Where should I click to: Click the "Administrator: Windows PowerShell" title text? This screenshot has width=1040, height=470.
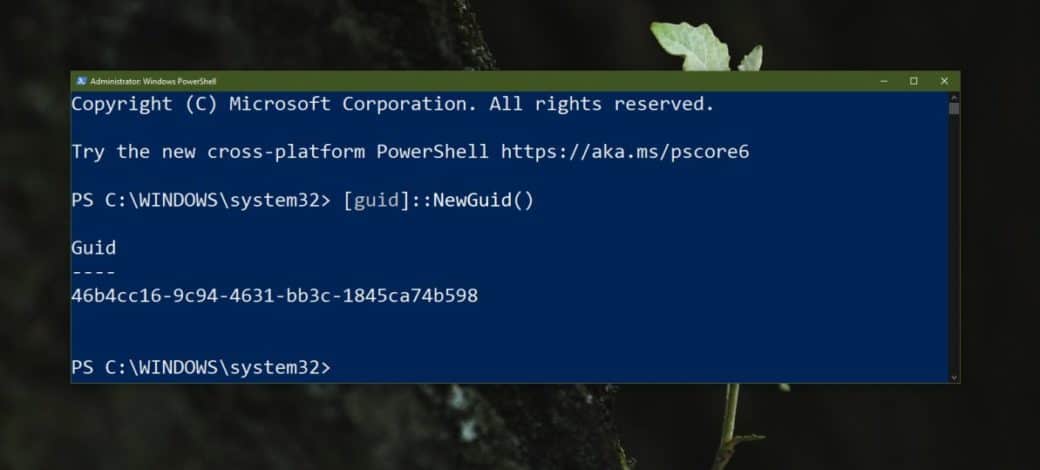[153, 81]
